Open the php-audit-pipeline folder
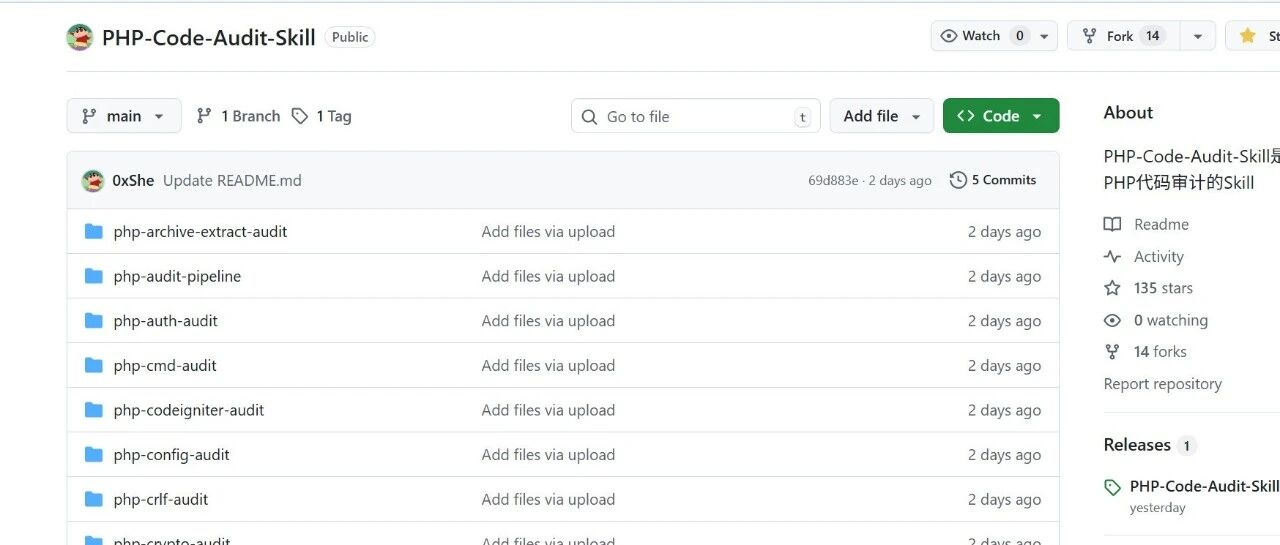This screenshot has height=545, width=1280. 177,276
